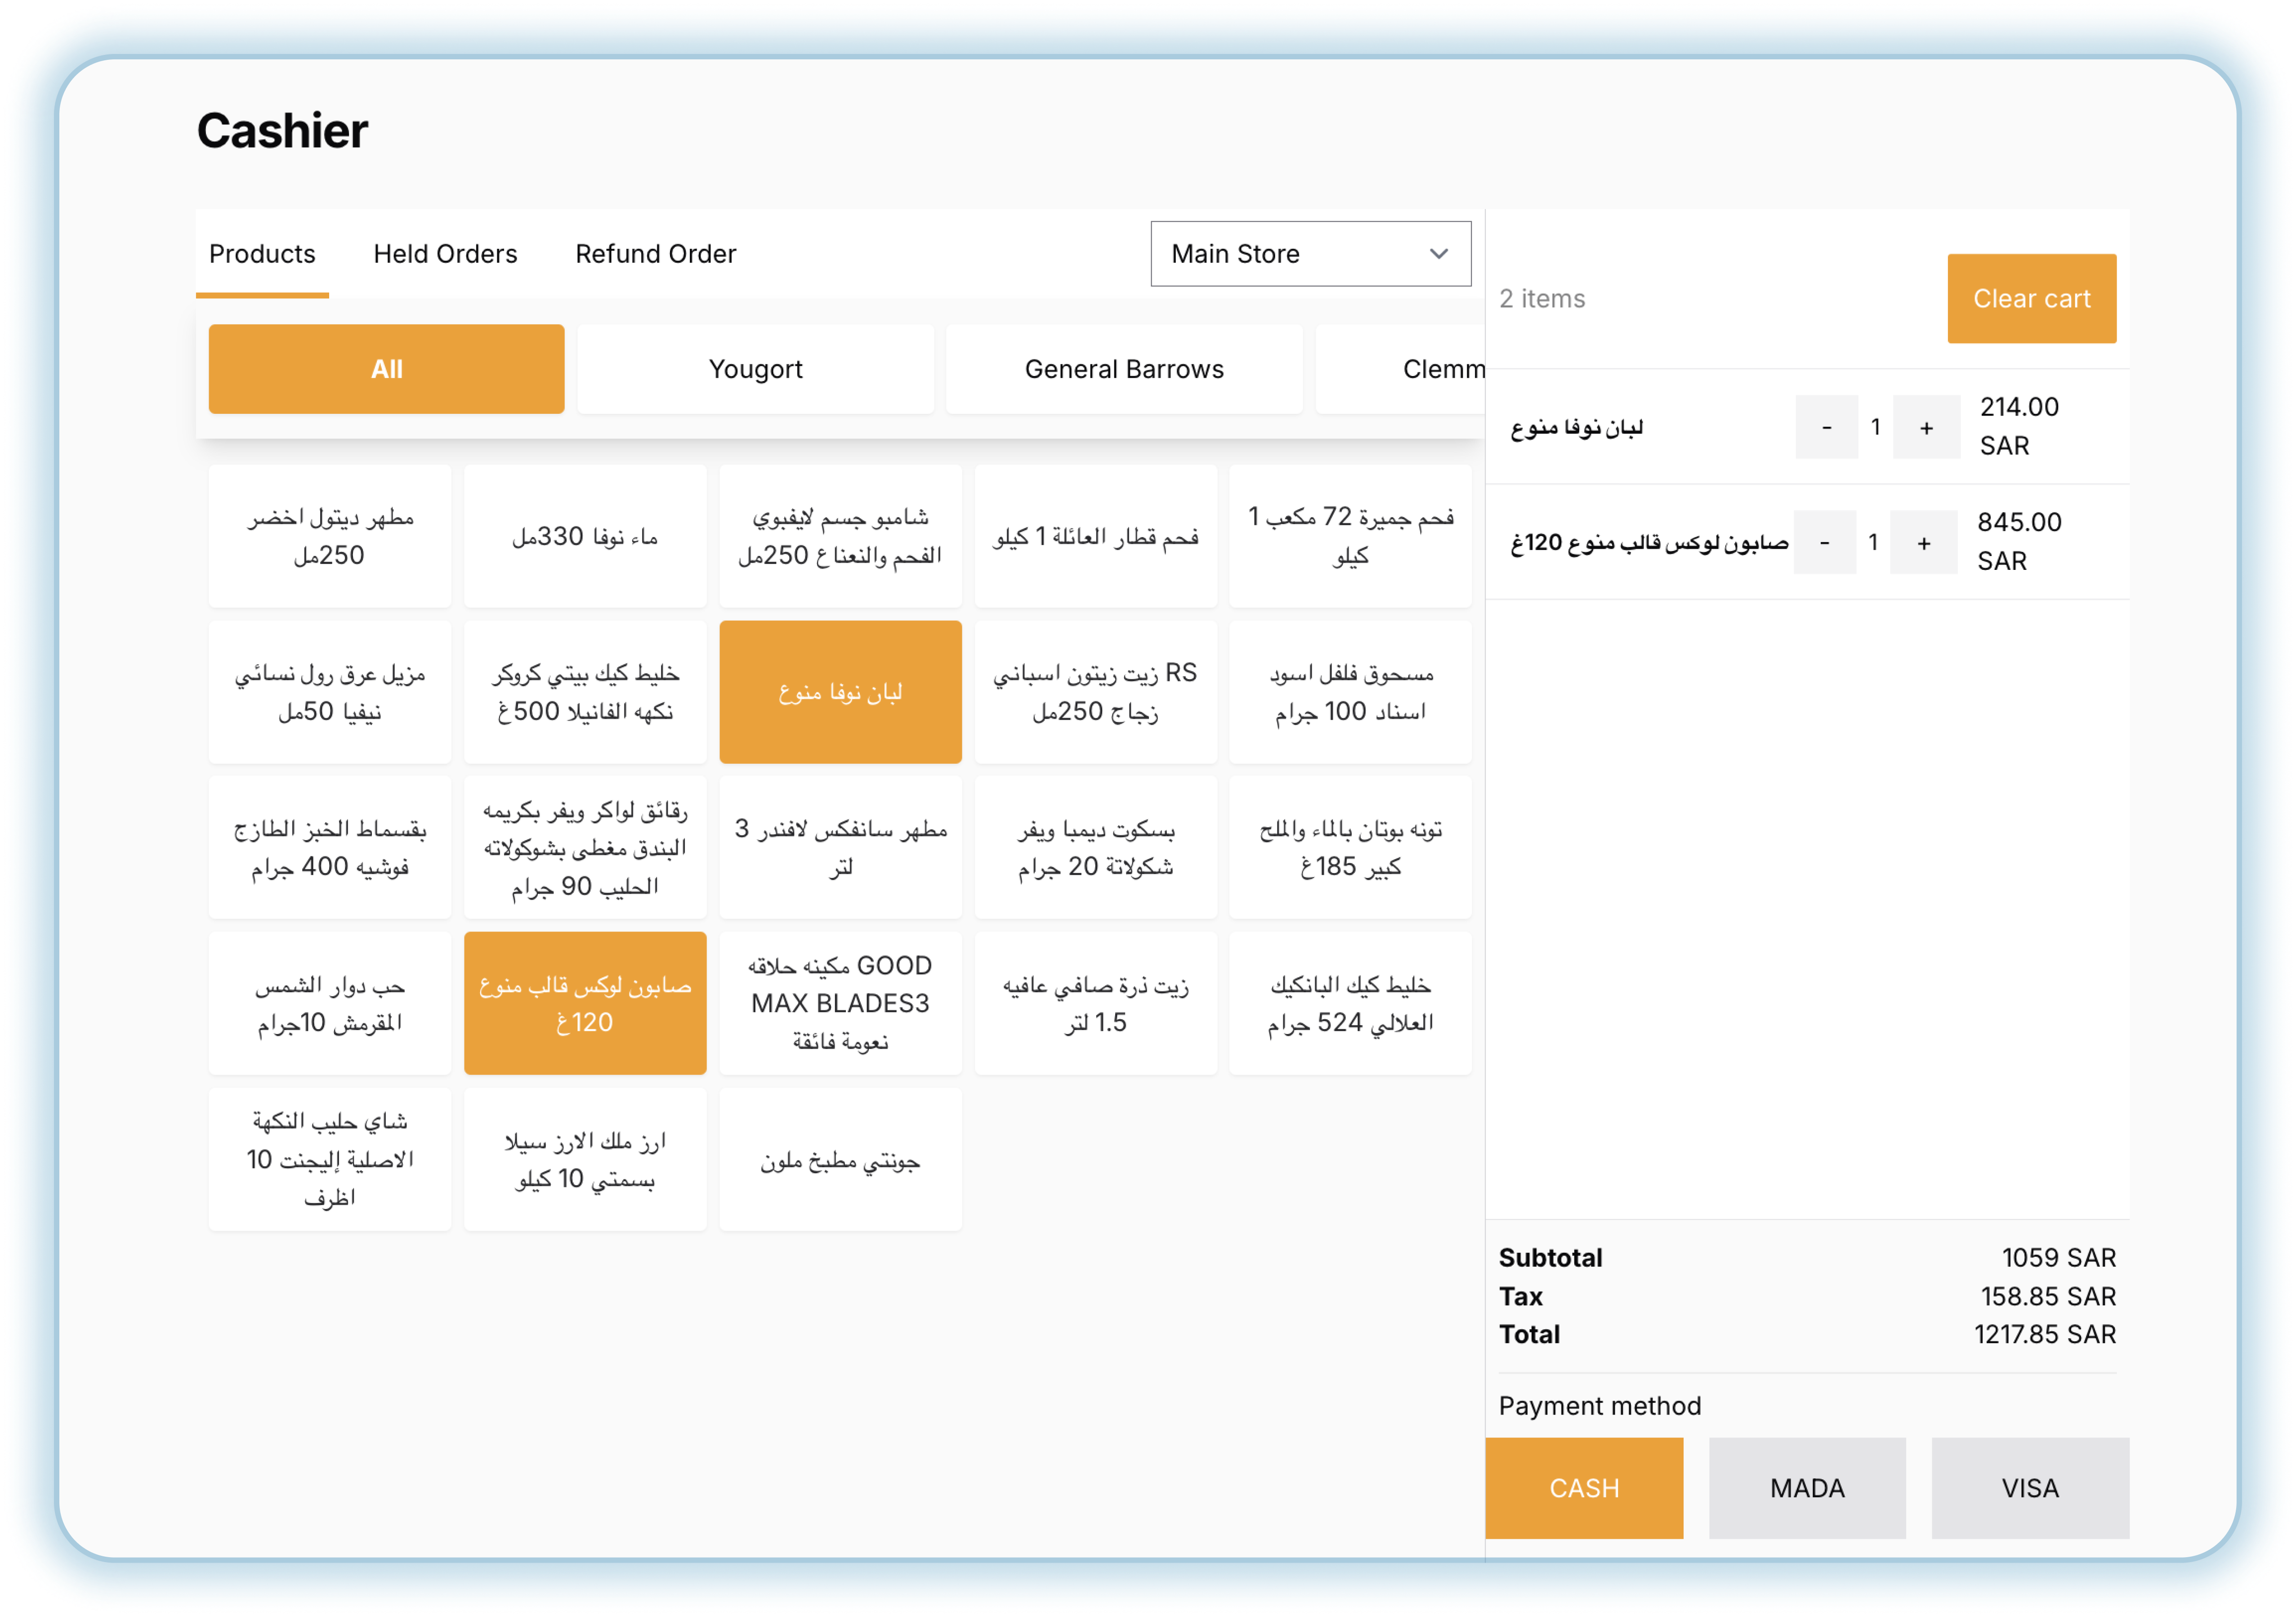This screenshot has width=2296, height=1617.
Task: Click the highlighted Lux soap 120غ card
Action: pos(585,1003)
